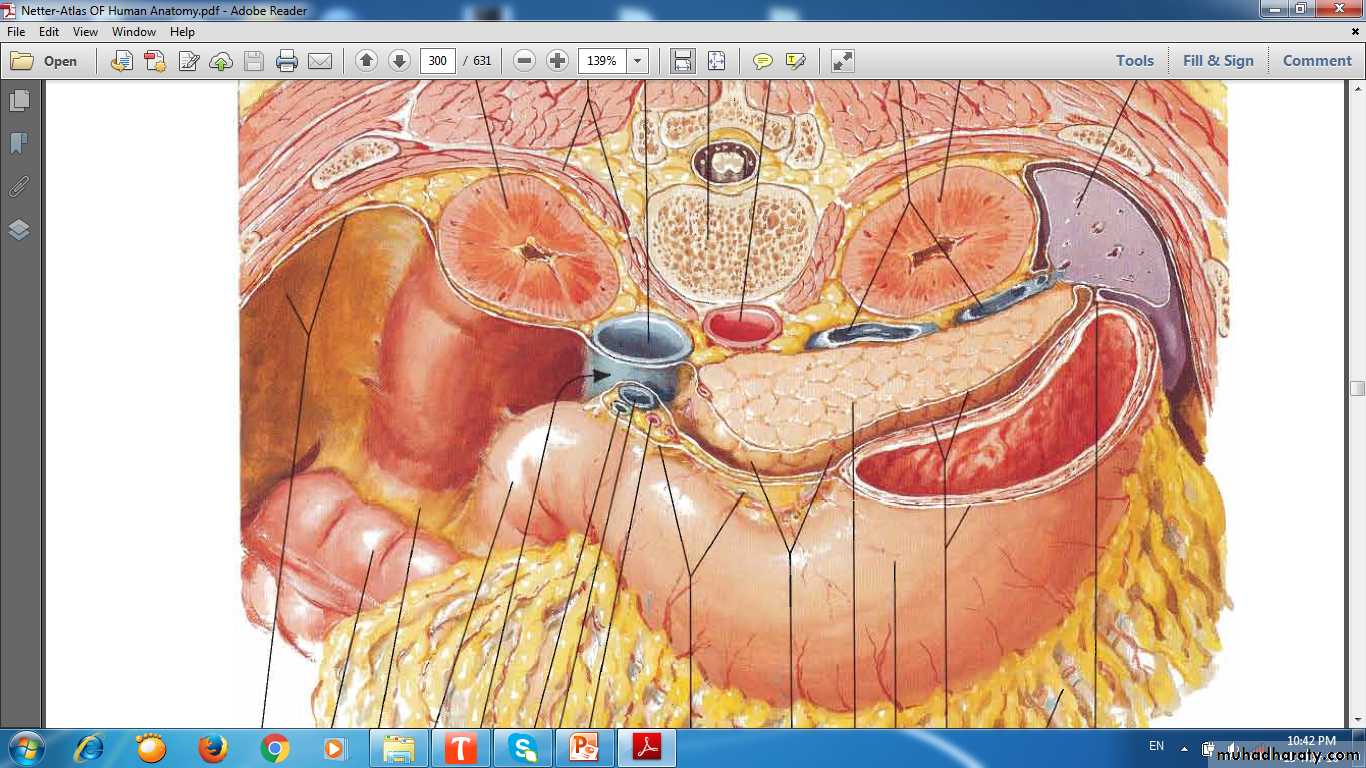Go to previous page with up arrow
The height and width of the screenshot is (768, 1366).
tap(366, 61)
